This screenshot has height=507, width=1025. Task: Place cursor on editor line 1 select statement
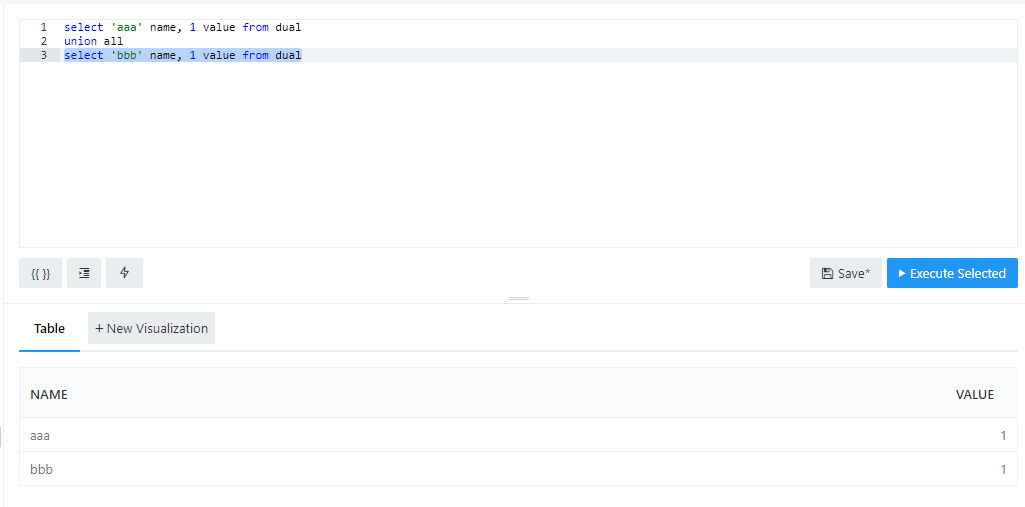[x=182, y=27]
